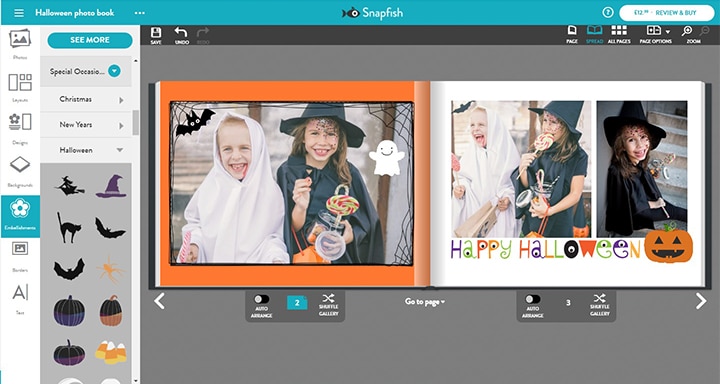The image size is (720, 384).
Task: Open the Go to page dropdown
Action: 425,302
